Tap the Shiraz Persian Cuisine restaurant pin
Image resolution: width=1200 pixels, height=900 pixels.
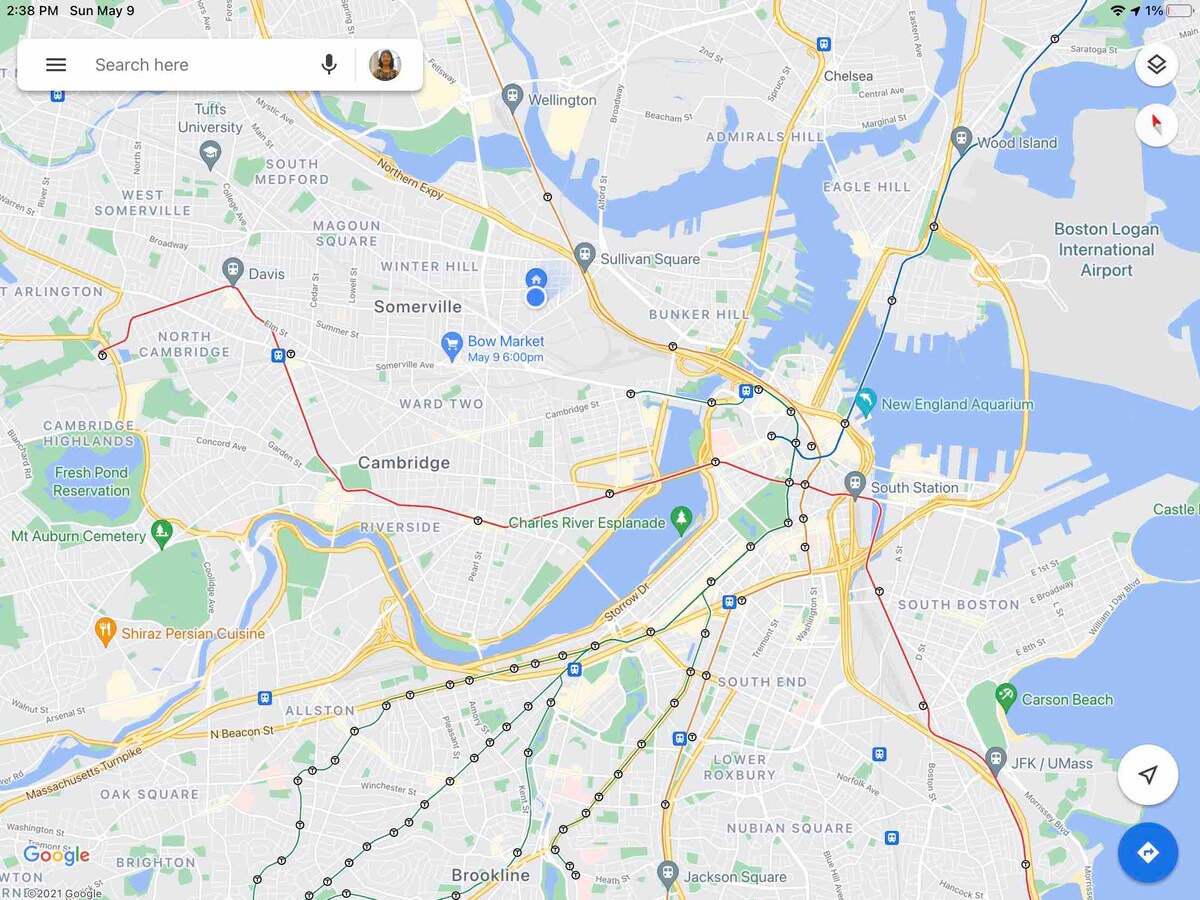[105, 631]
